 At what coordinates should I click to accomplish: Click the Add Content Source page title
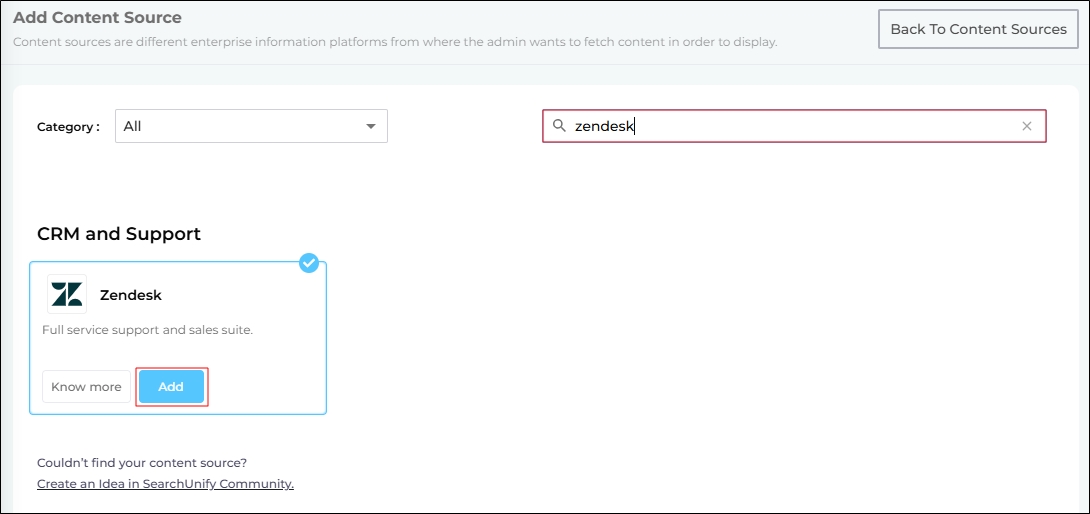pyautogui.click(x=97, y=17)
